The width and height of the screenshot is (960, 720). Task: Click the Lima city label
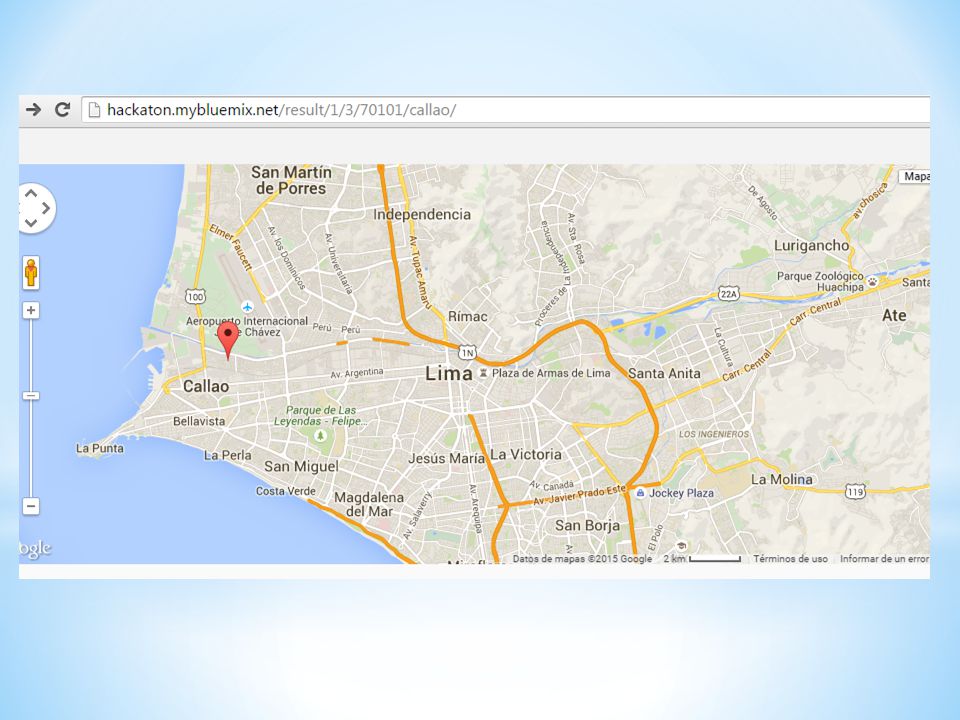tap(449, 373)
